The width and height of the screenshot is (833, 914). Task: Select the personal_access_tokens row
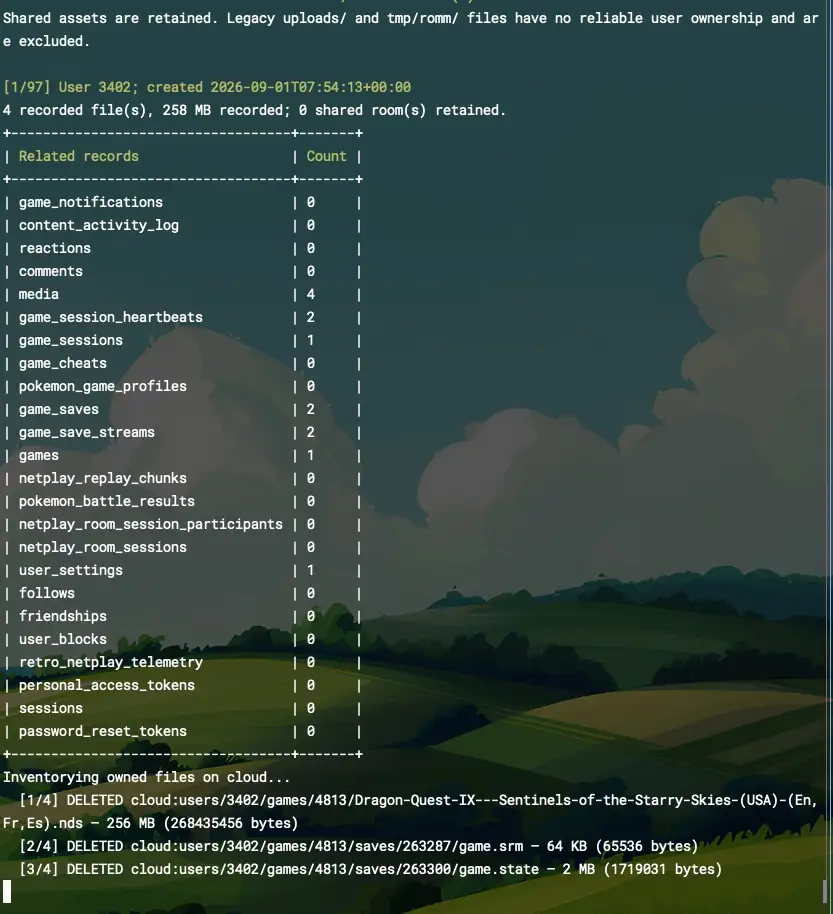coord(182,685)
